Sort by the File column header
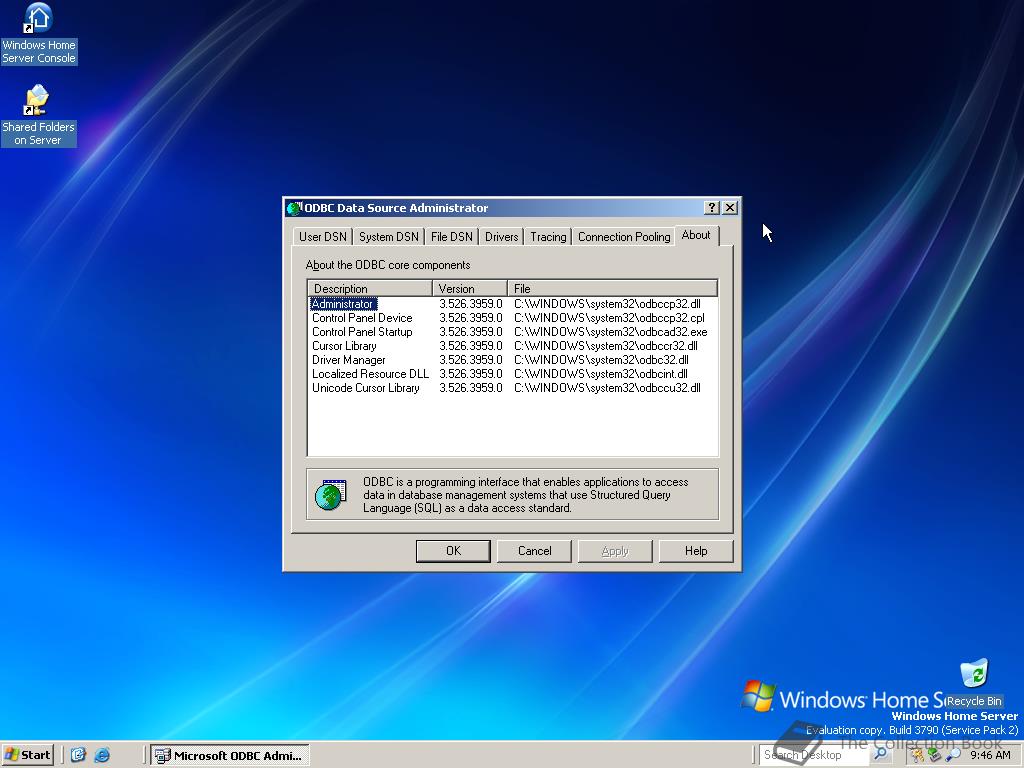The height and width of the screenshot is (768, 1024). 613,289
